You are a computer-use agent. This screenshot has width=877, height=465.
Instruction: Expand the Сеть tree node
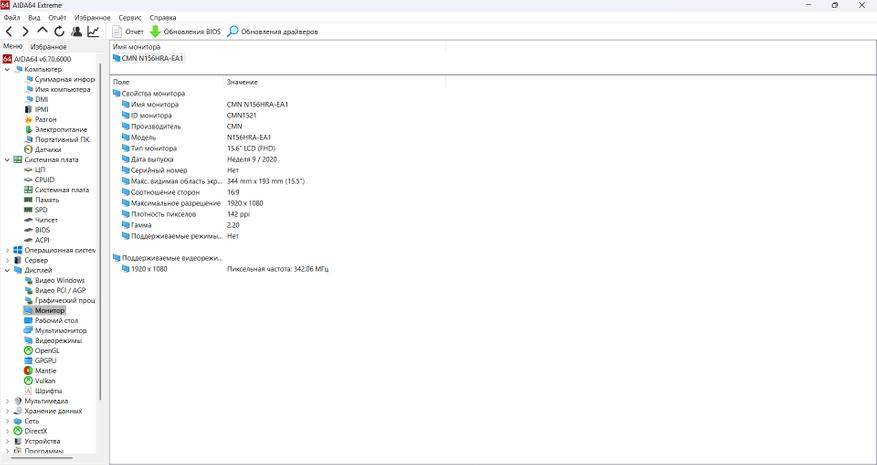click(7, 421)
